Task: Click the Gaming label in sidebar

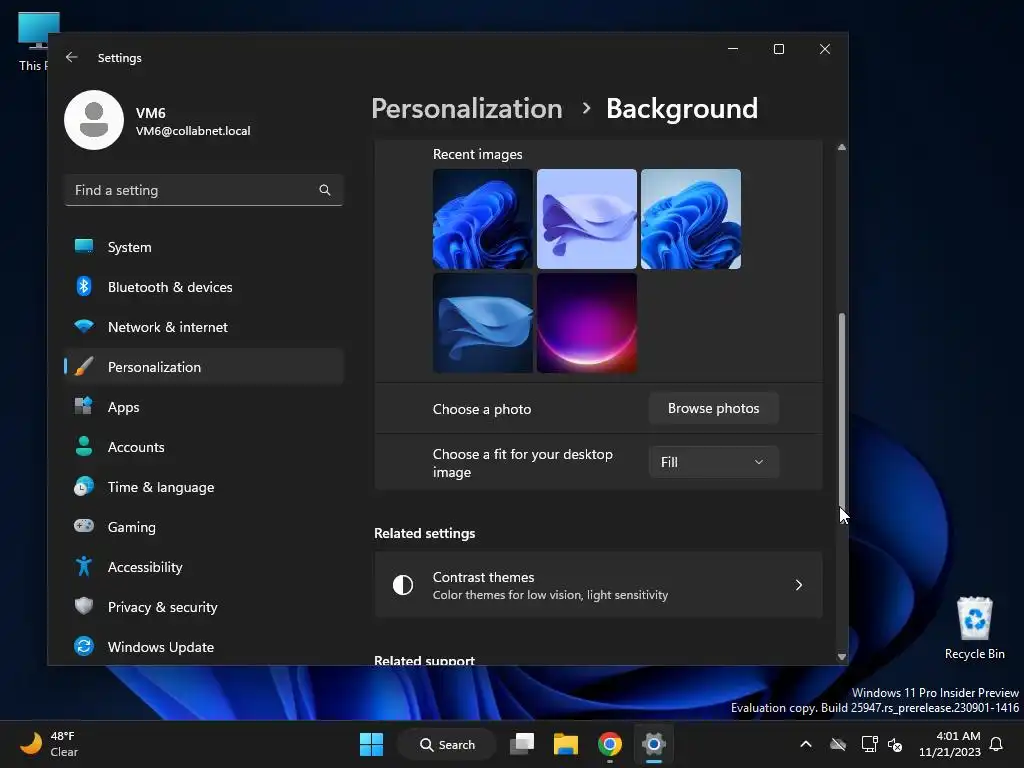Action: 131,528
